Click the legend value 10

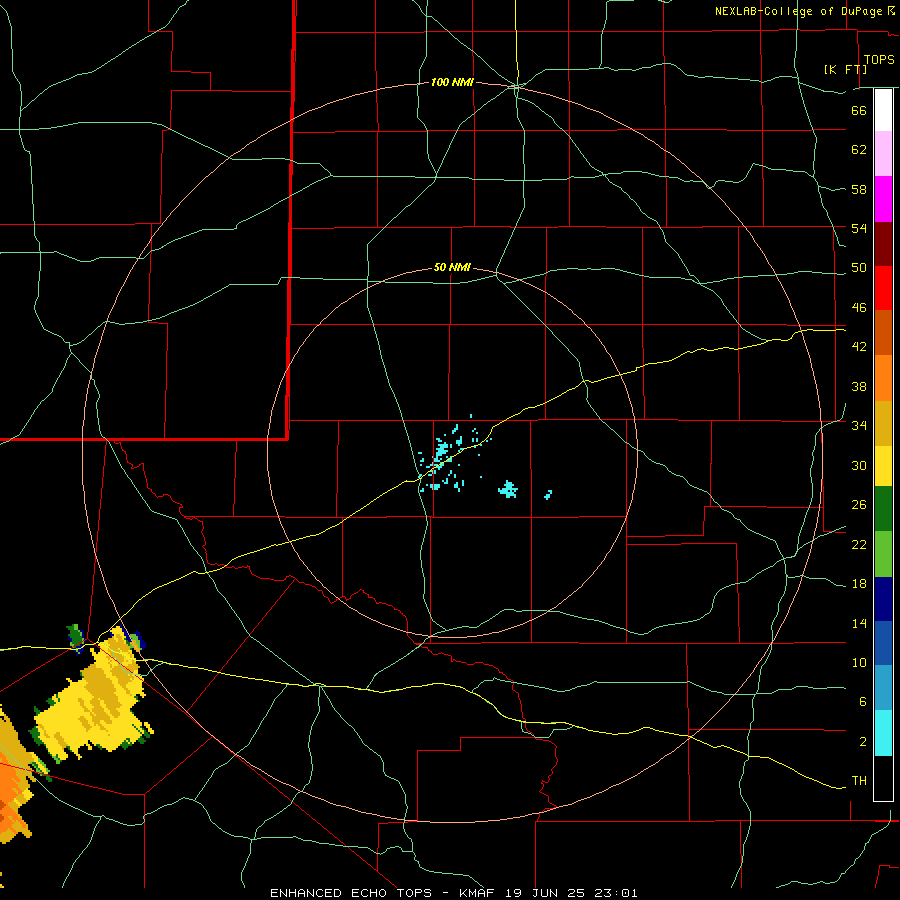(x=859, y=663)
